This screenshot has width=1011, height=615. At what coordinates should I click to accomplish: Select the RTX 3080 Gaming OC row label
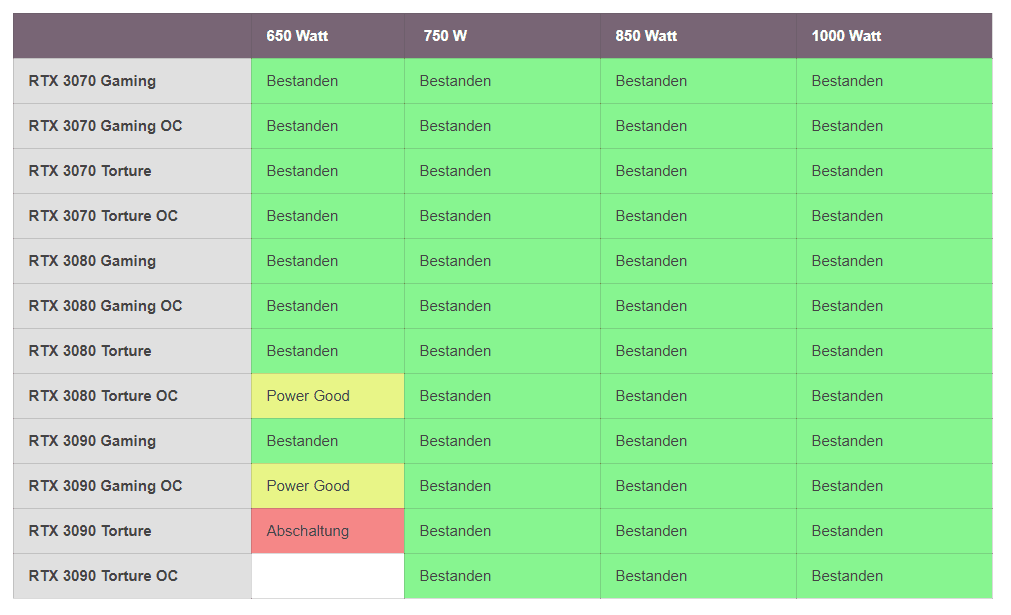(x=105, y=306)
